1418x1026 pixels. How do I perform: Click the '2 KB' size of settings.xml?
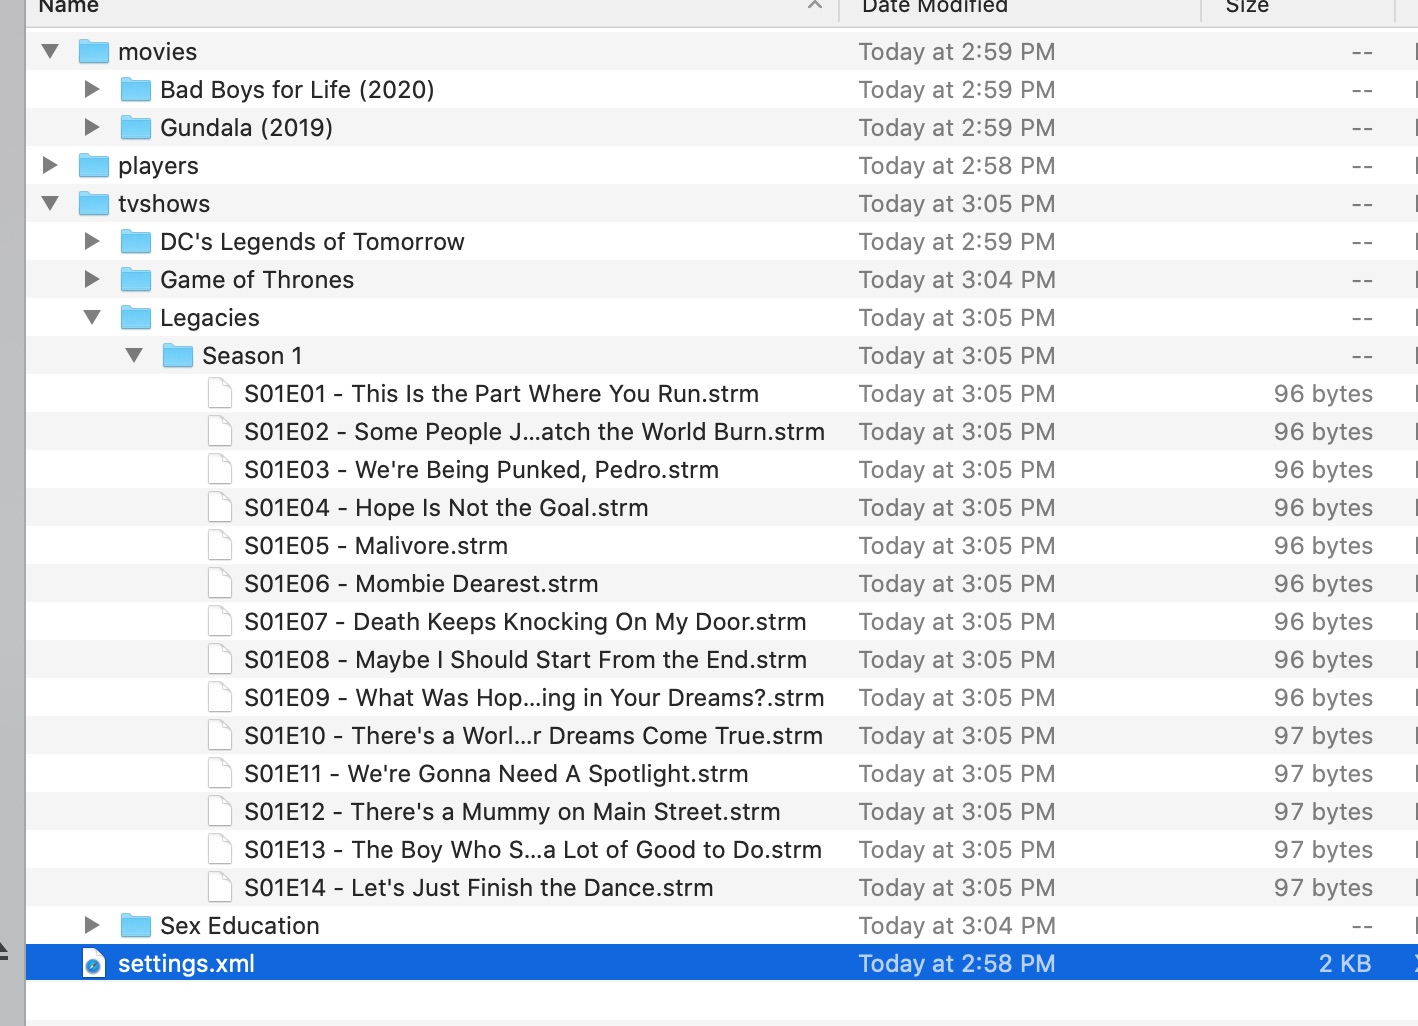(x=1345, y=963)
